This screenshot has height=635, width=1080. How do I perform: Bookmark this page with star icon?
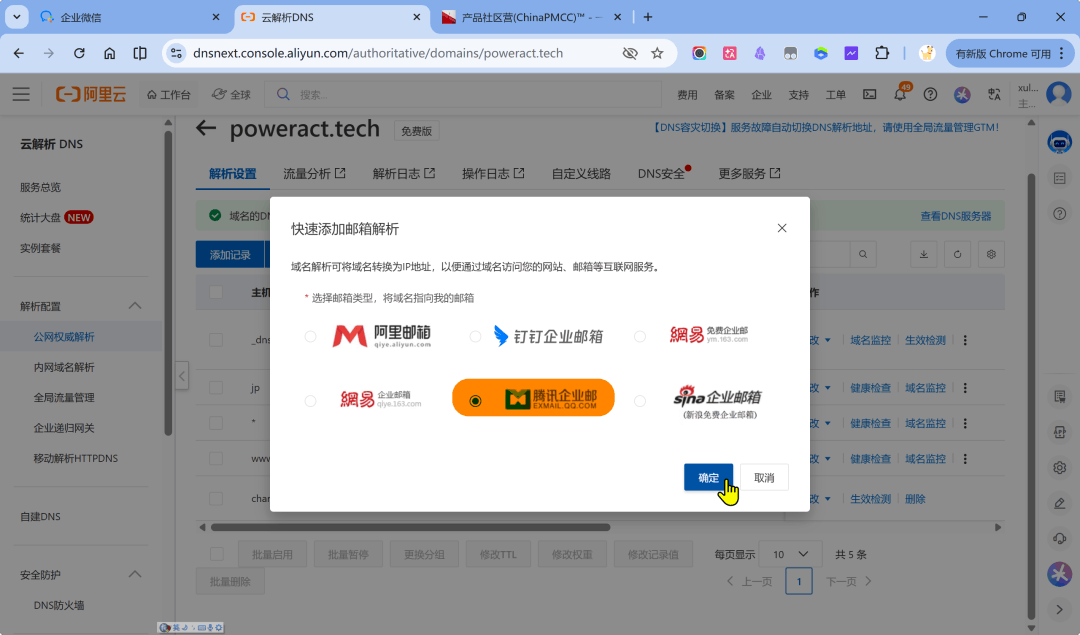point(657,53)
